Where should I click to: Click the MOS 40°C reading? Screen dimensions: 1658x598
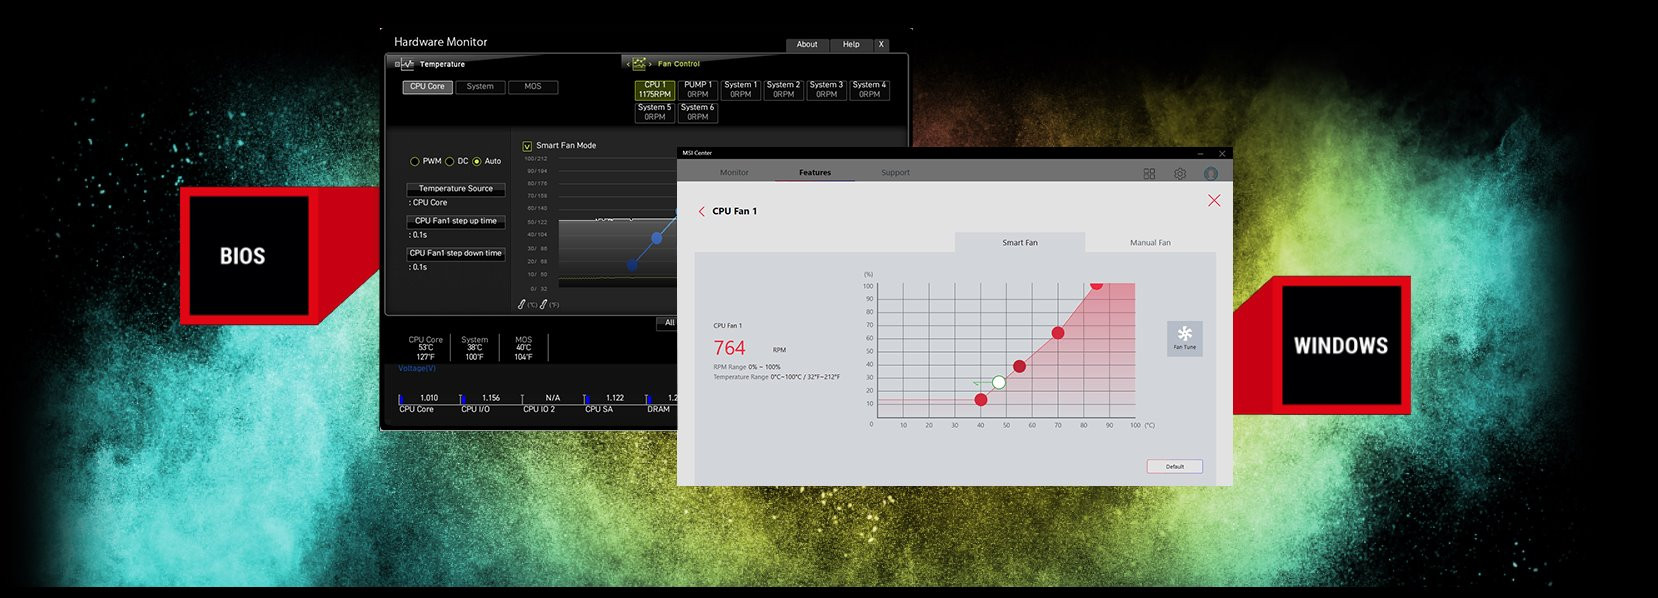coord(524,348)
